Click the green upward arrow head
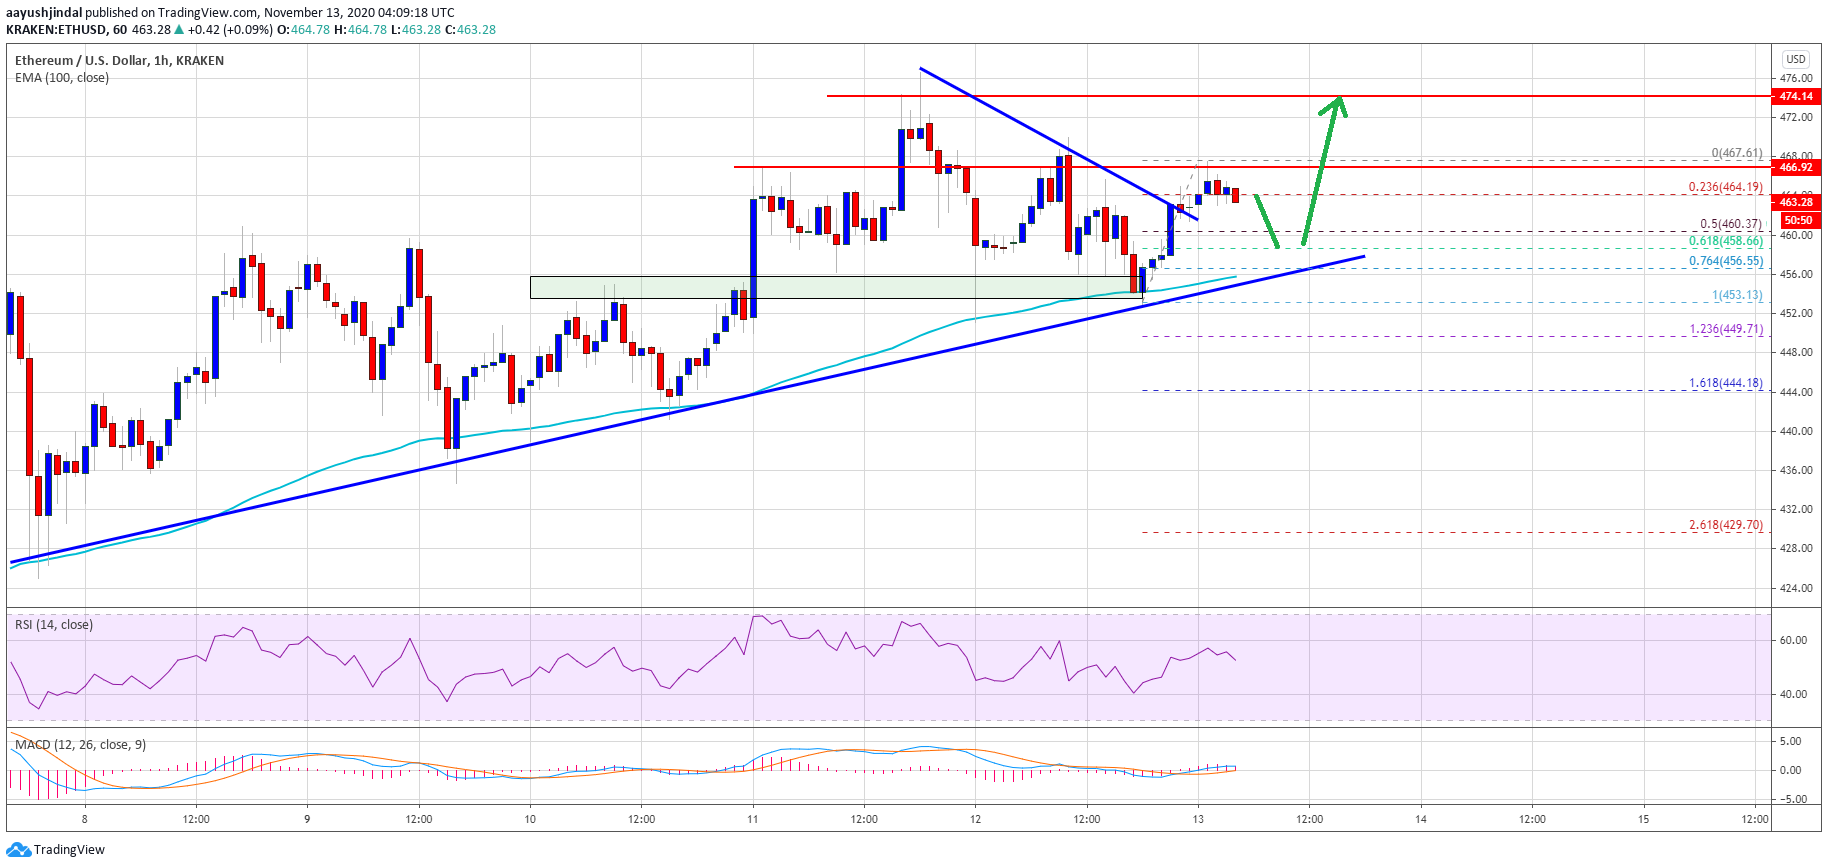Screen dimensions: 1828x868 tap(1336, 105)
